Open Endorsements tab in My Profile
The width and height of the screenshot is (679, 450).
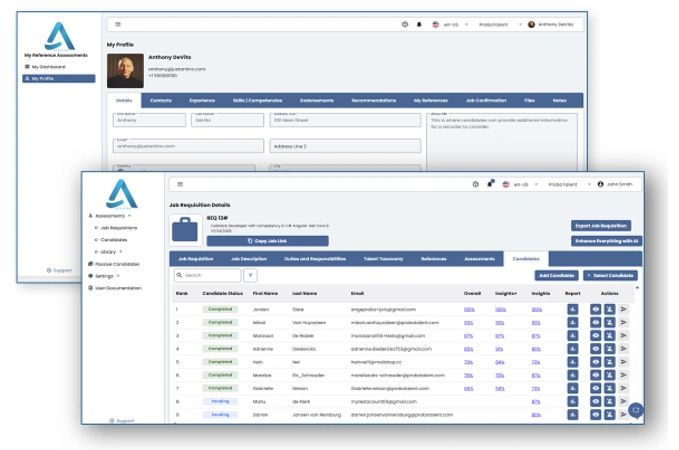click(317, 100)
